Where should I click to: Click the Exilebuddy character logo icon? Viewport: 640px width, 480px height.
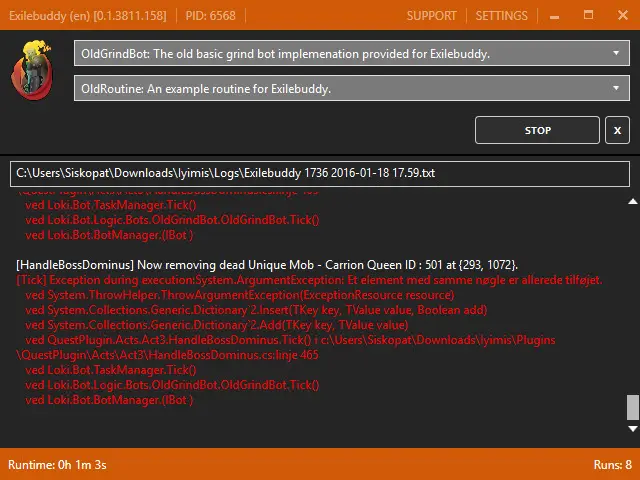coord(32,70)
